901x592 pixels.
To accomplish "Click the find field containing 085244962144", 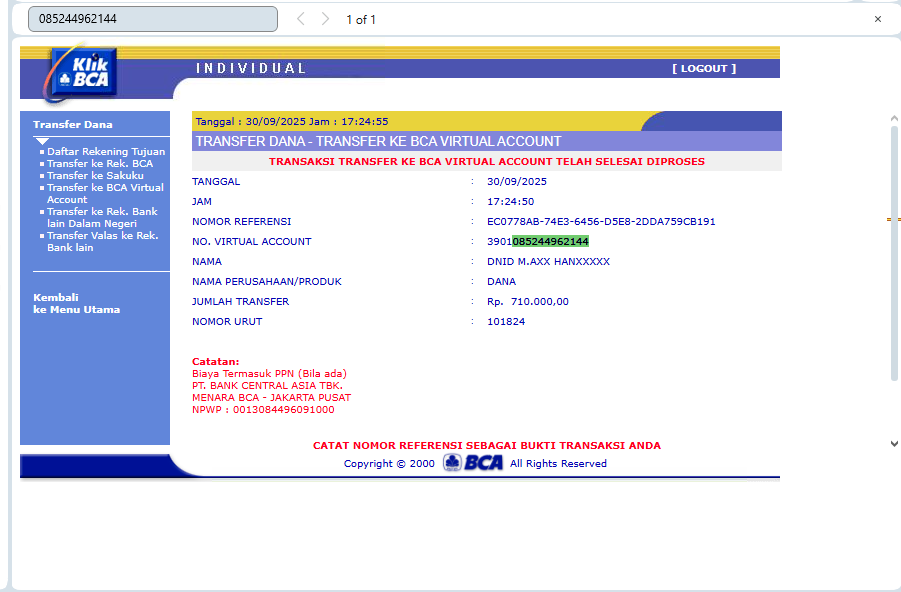I will pos(153,19).
